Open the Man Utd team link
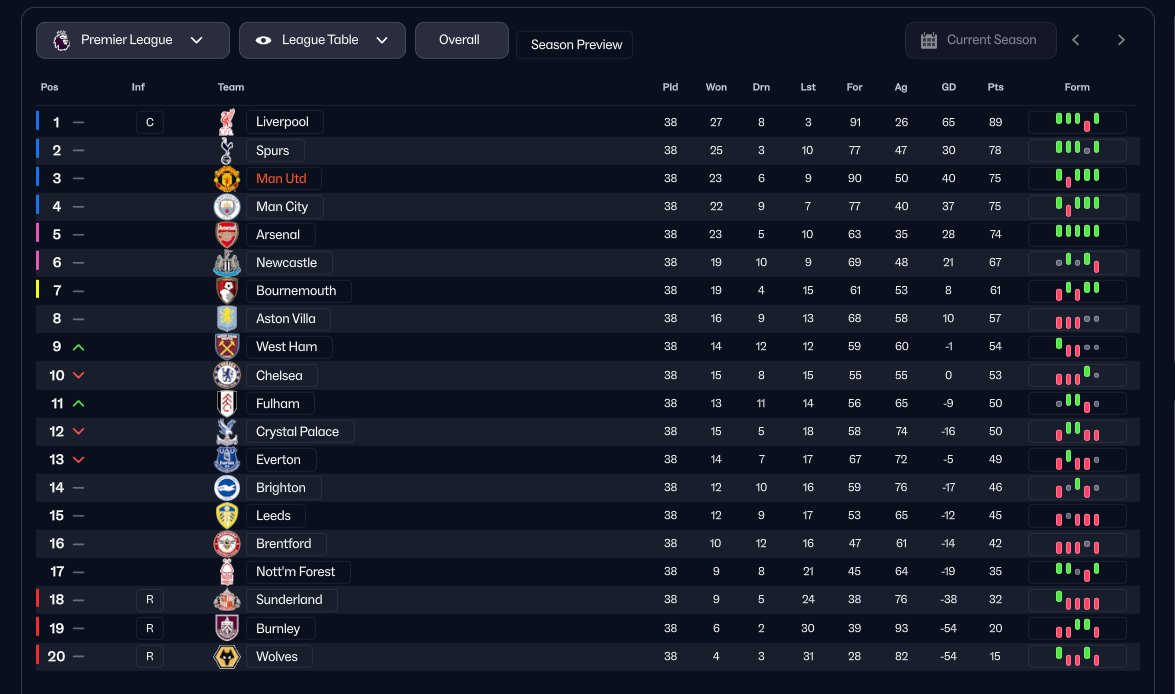This screenshot has height=694, width=1175. [281, 179]
